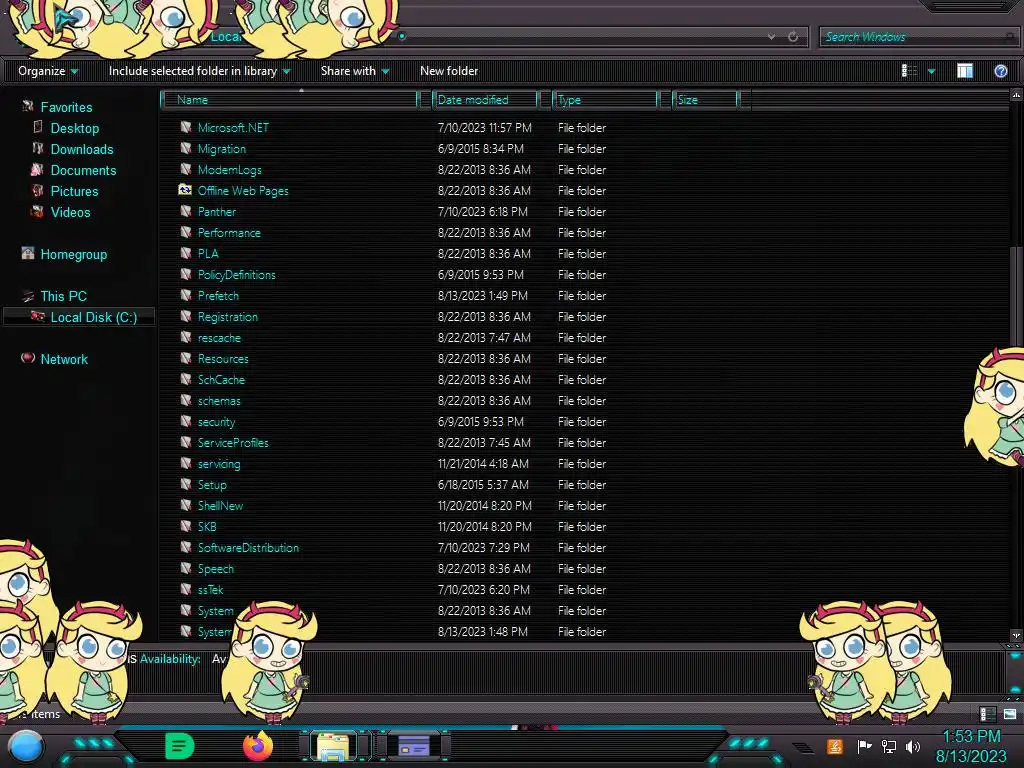
Task: Toggle the preview pane icon
Action: pos(965,71)
